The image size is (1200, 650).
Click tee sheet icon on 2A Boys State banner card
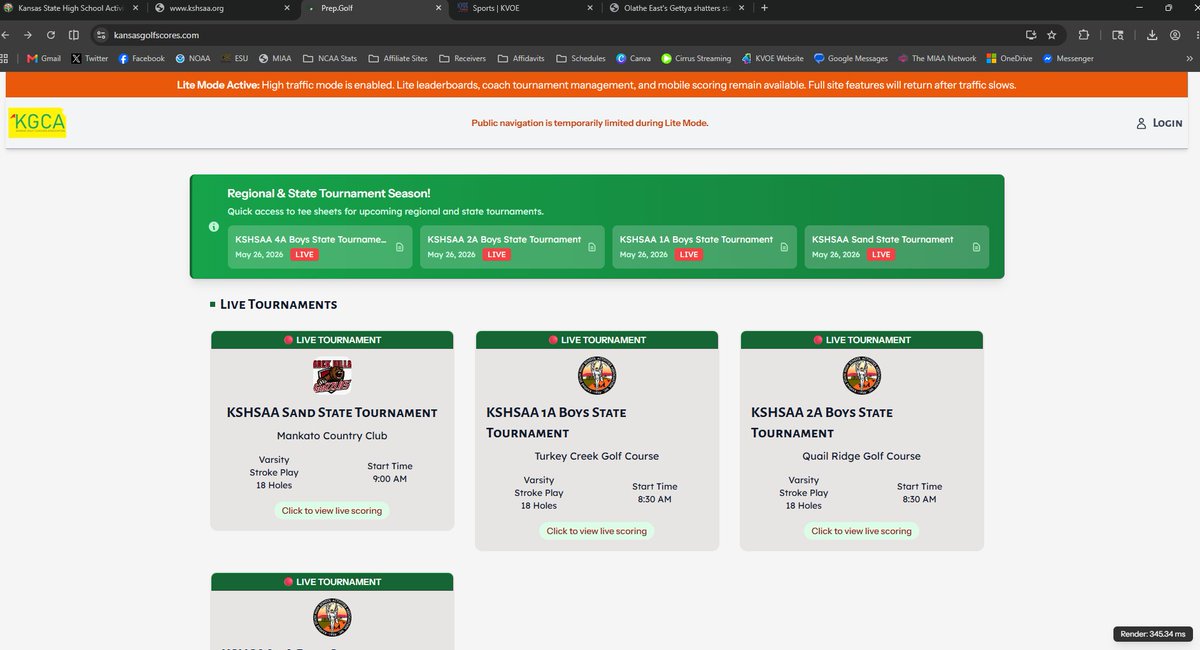[x=591, y=247]
